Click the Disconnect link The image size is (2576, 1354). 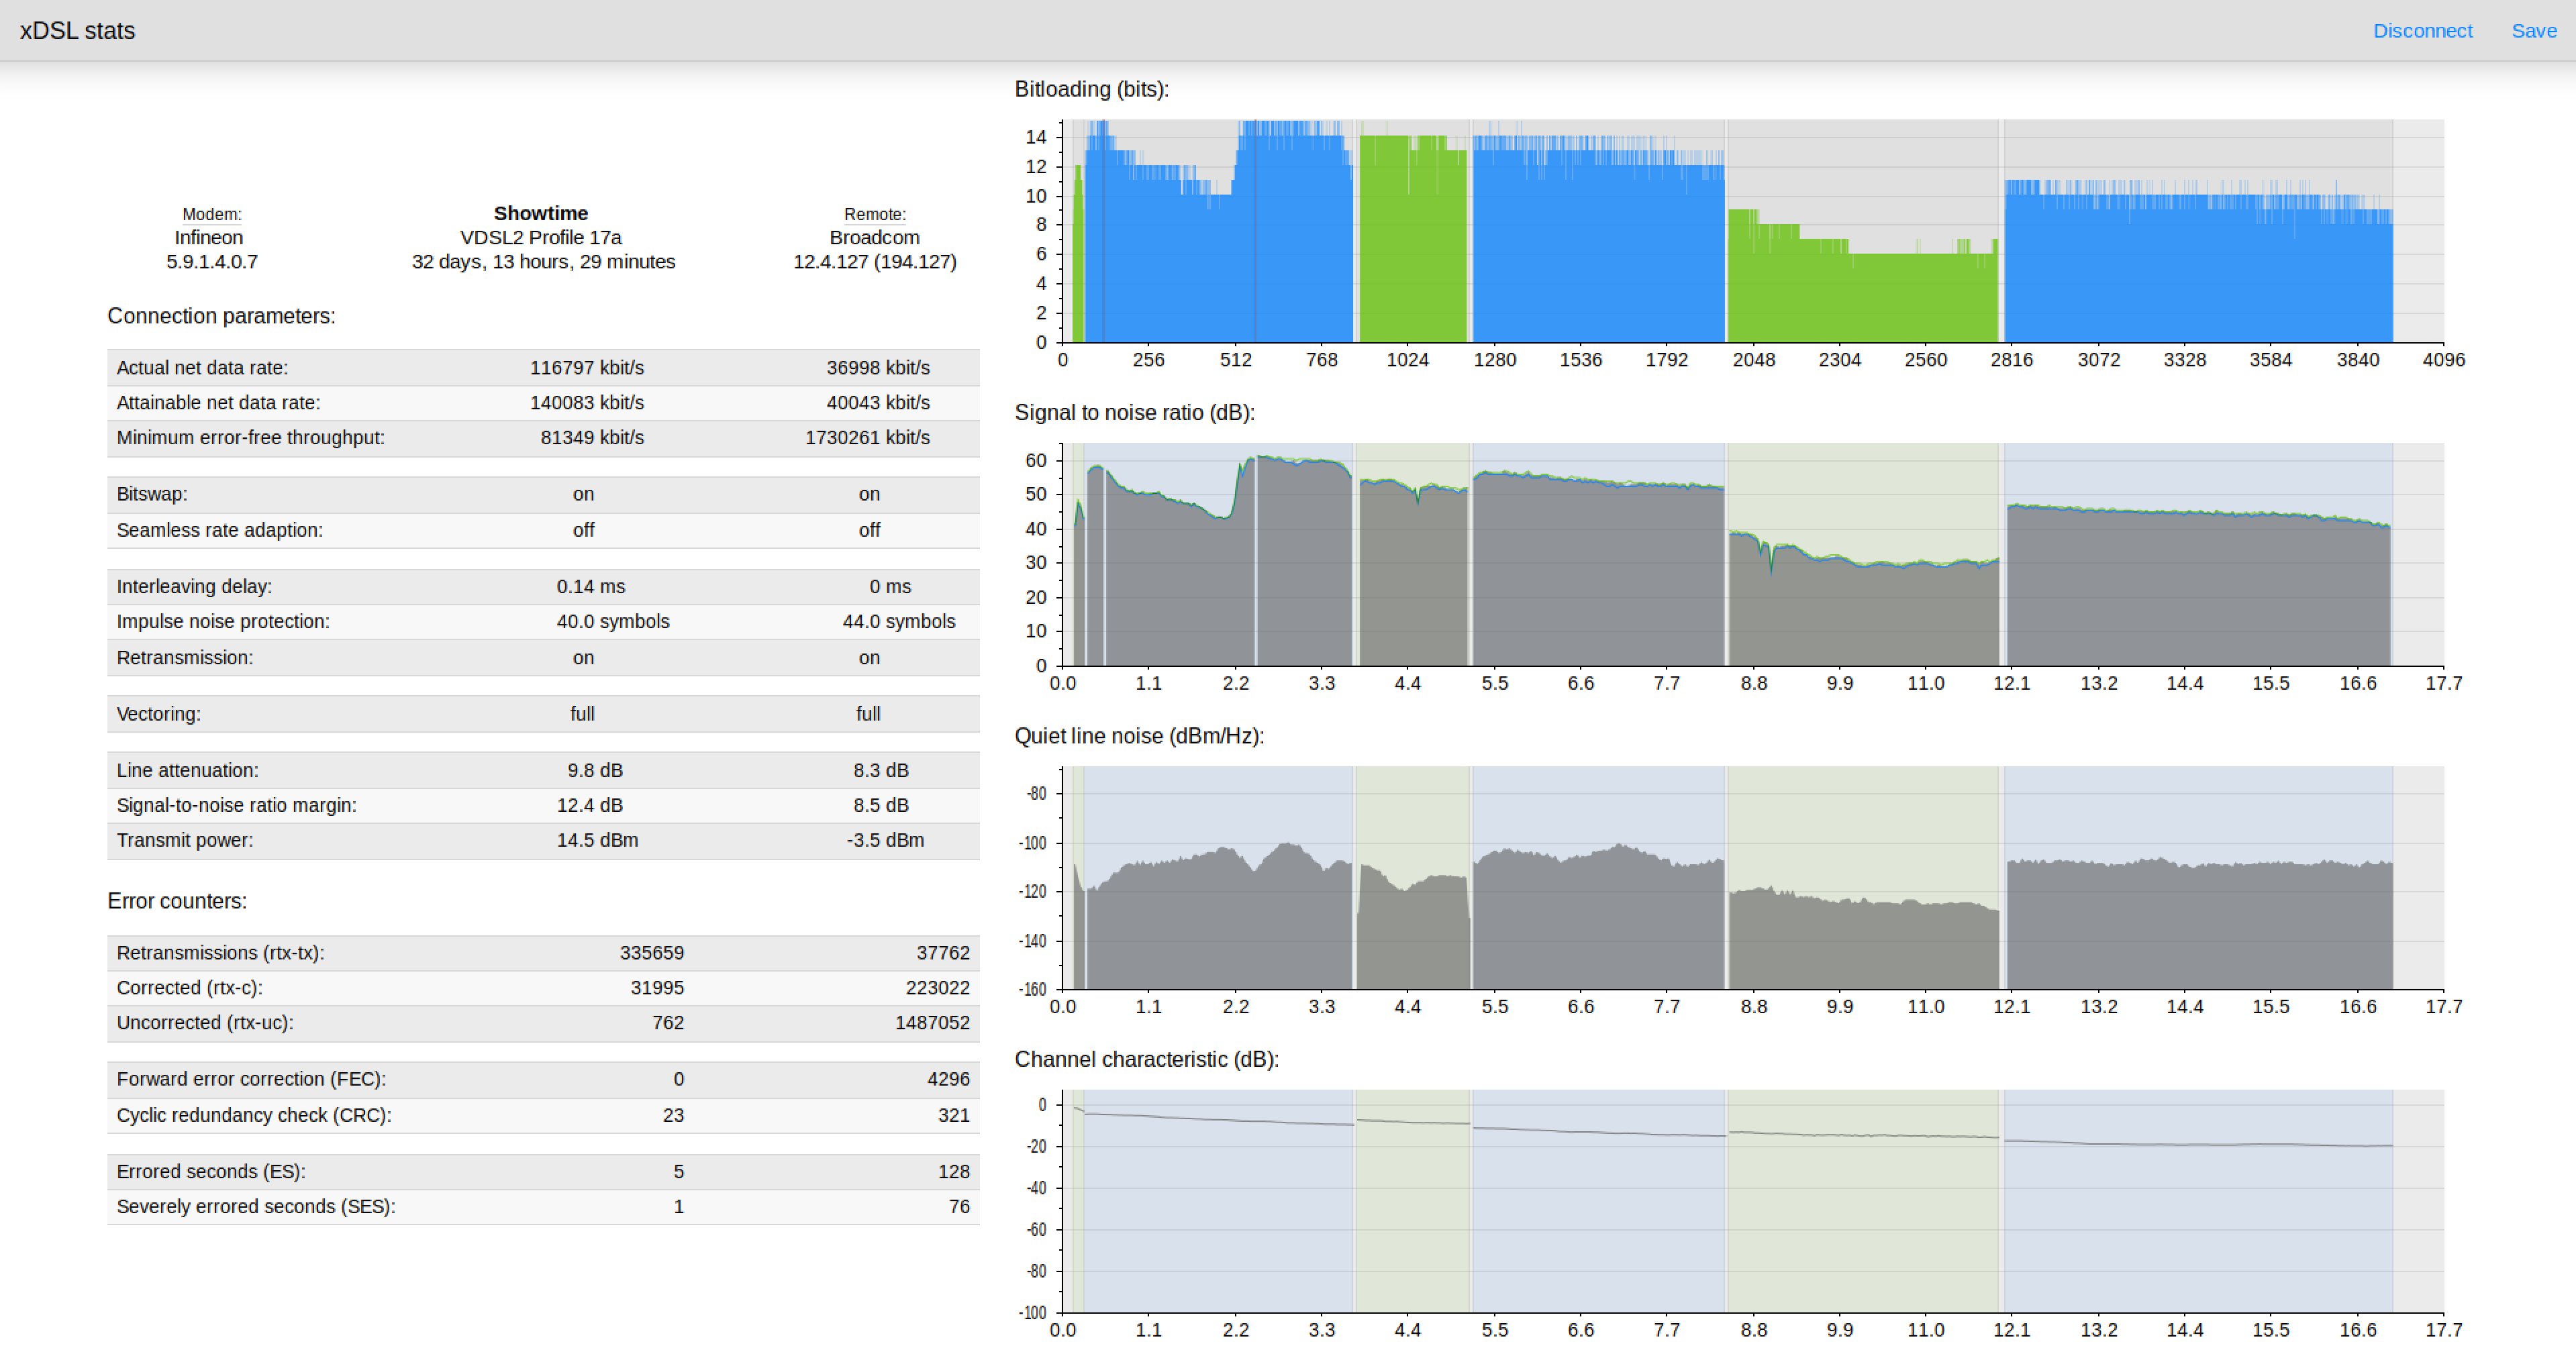[x=2422, y=31]
